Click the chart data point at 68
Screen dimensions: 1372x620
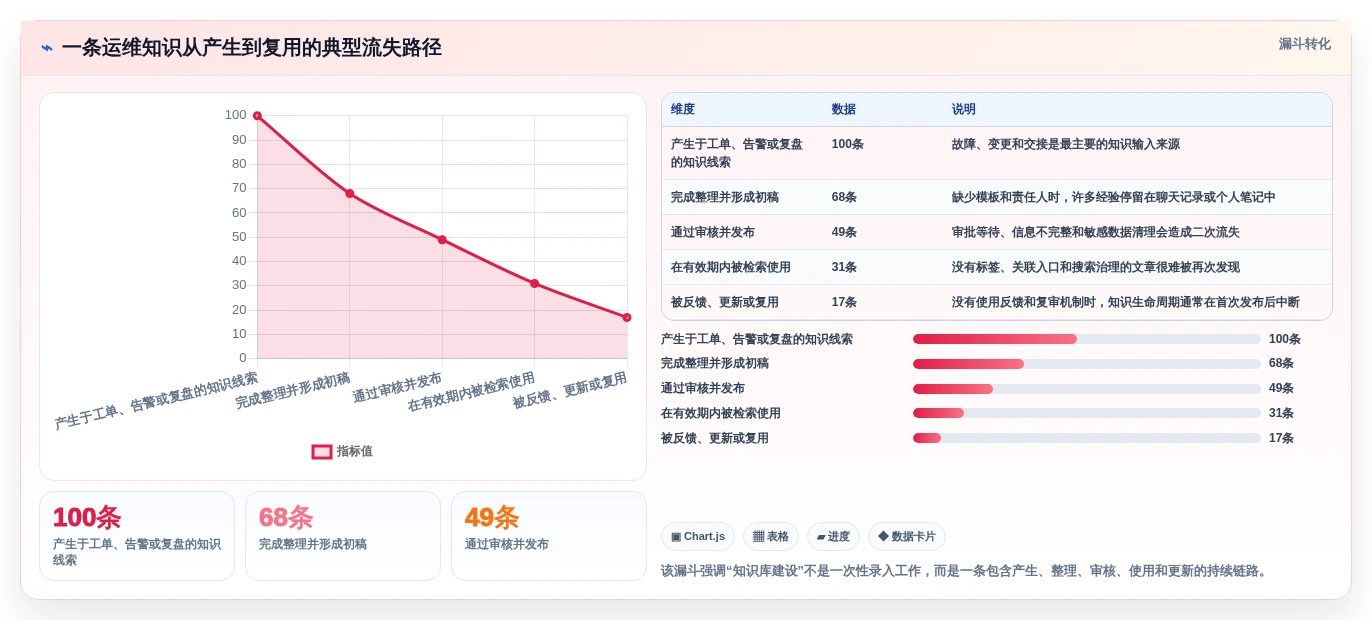click(x=349, y=193)
